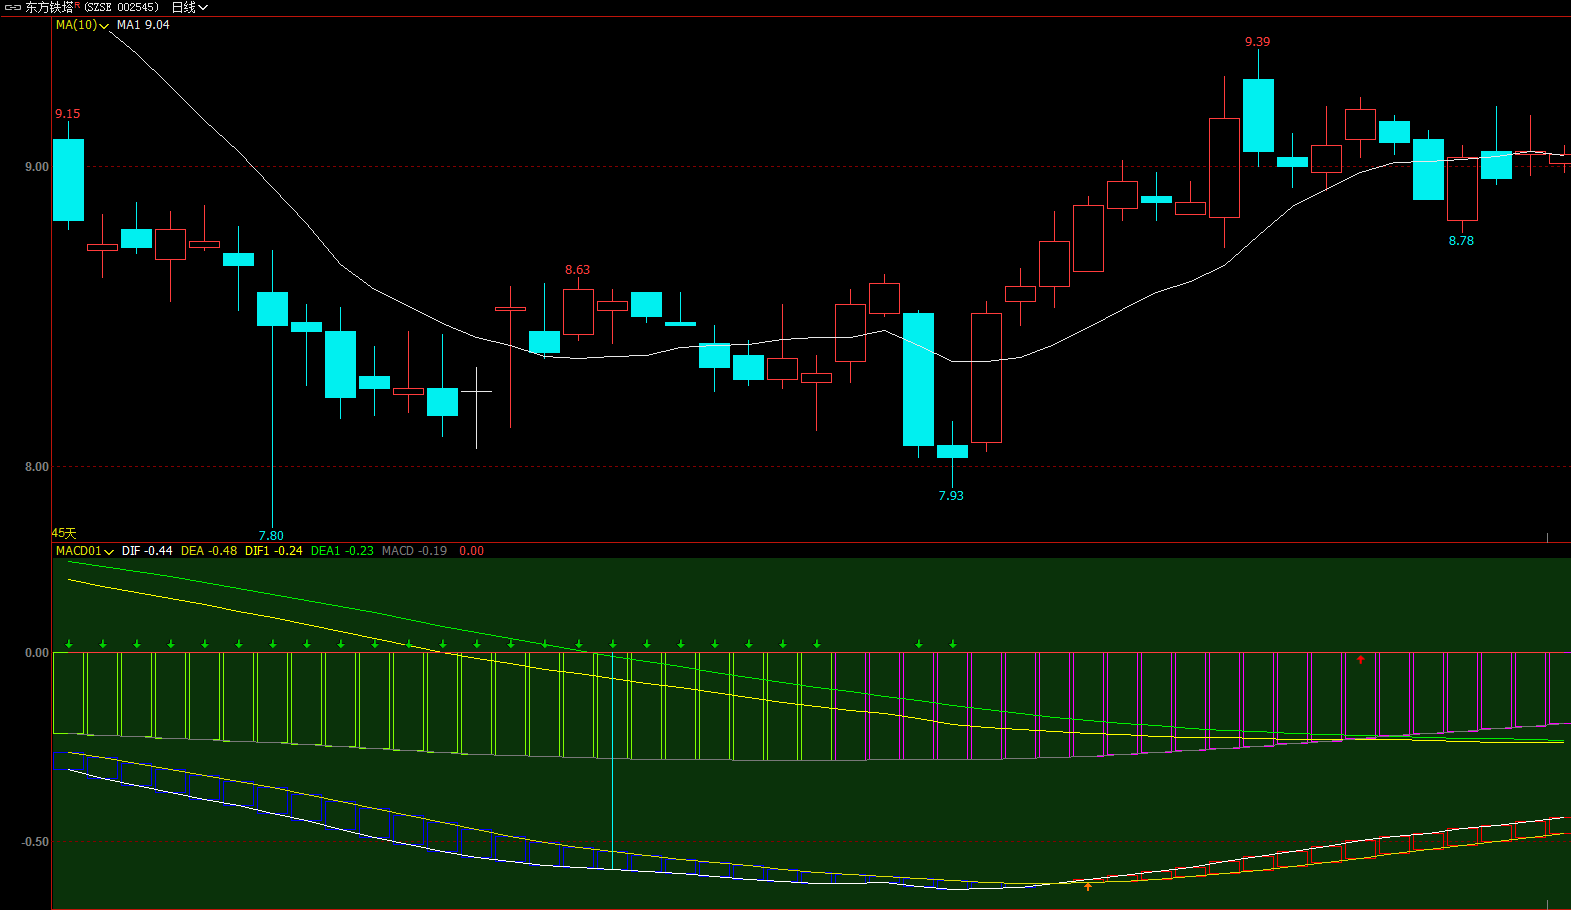Screen dimensions: 1571x910
Task: Select the long cyan candlestick above 7.93
Action: click(918, 380)
